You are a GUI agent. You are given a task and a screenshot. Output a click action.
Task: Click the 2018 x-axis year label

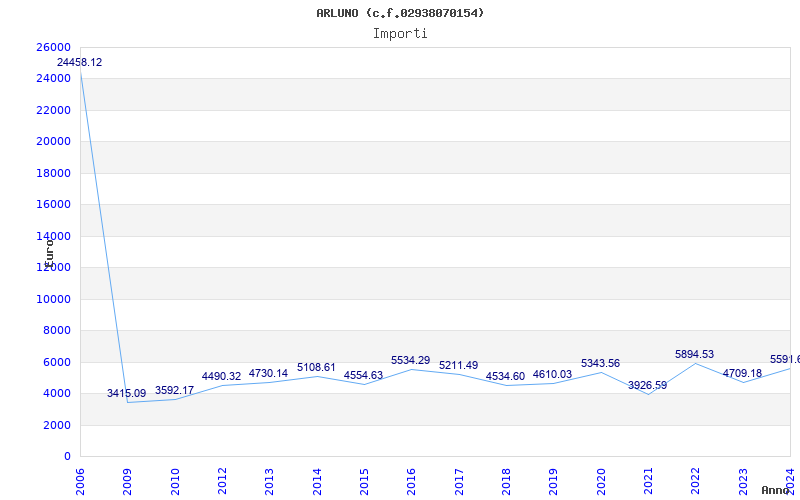[x=506, y=482]
